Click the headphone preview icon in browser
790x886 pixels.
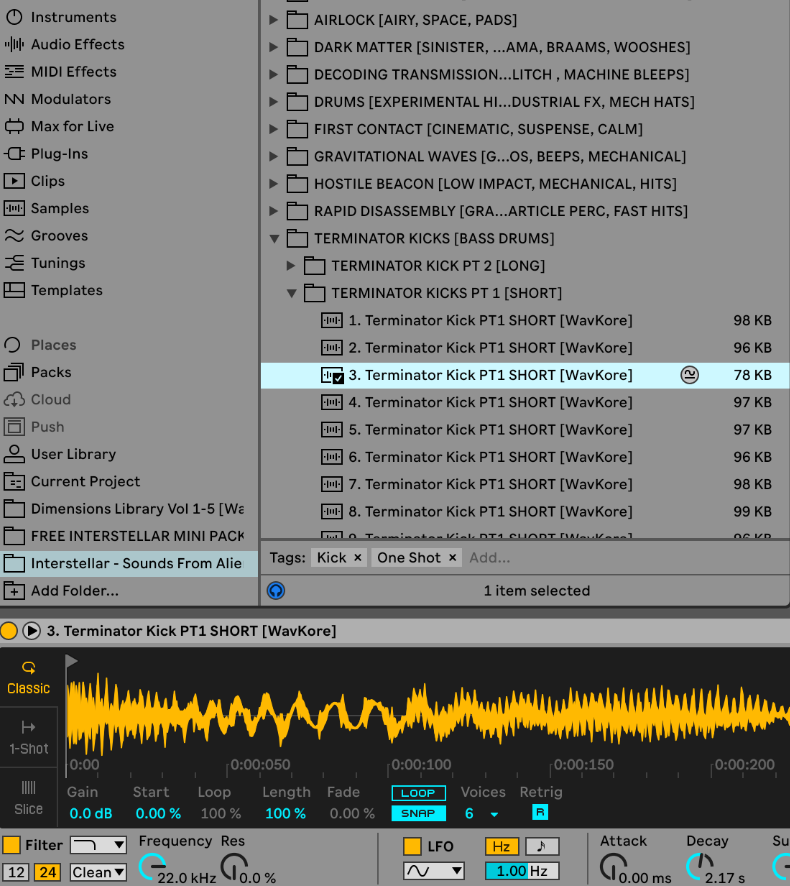point(276,591)
